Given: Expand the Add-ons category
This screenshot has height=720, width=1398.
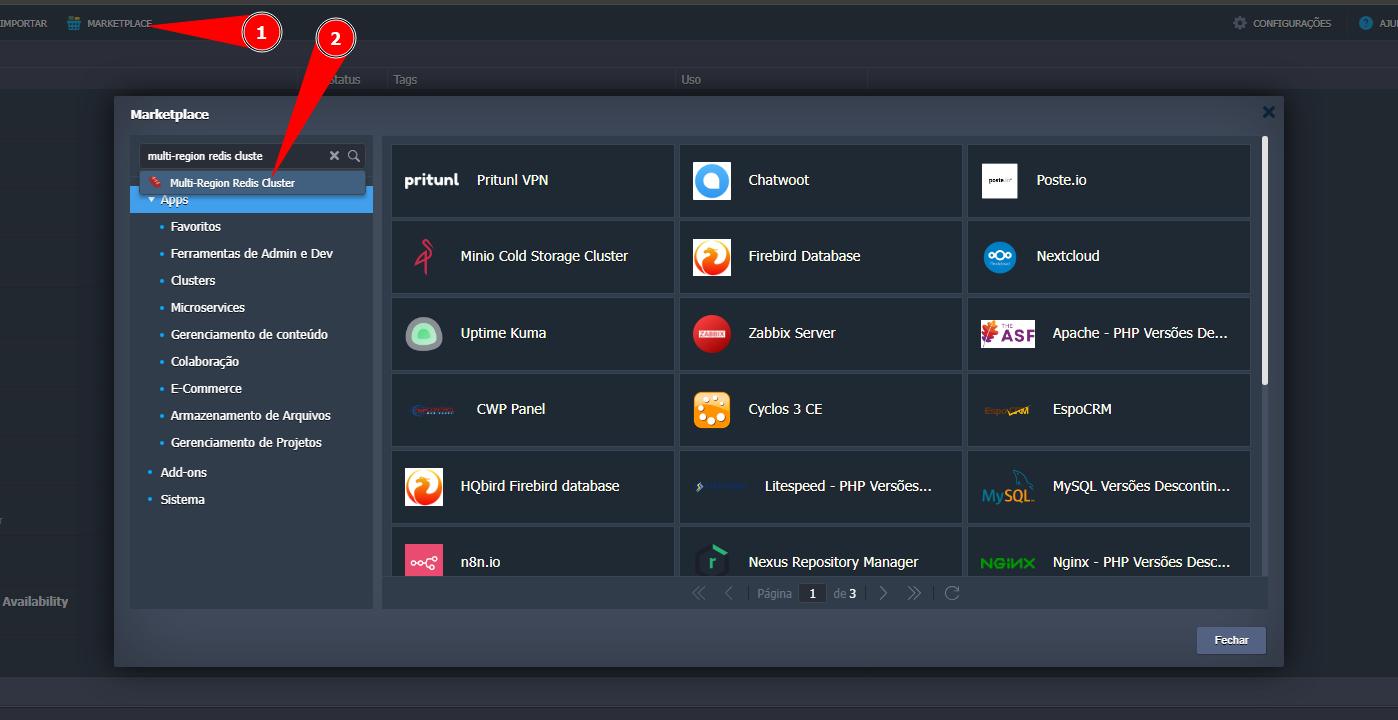Looking at the screenshot, I should pos(183,472).
